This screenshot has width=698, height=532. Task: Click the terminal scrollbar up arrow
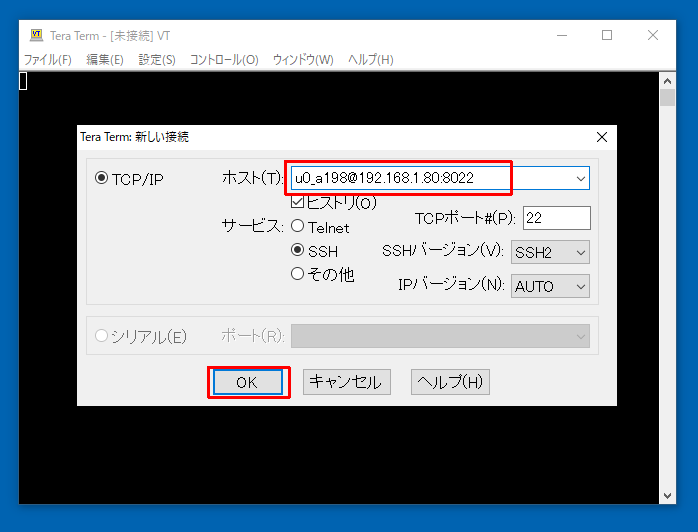pyautogui.click(x=667, y=81)
